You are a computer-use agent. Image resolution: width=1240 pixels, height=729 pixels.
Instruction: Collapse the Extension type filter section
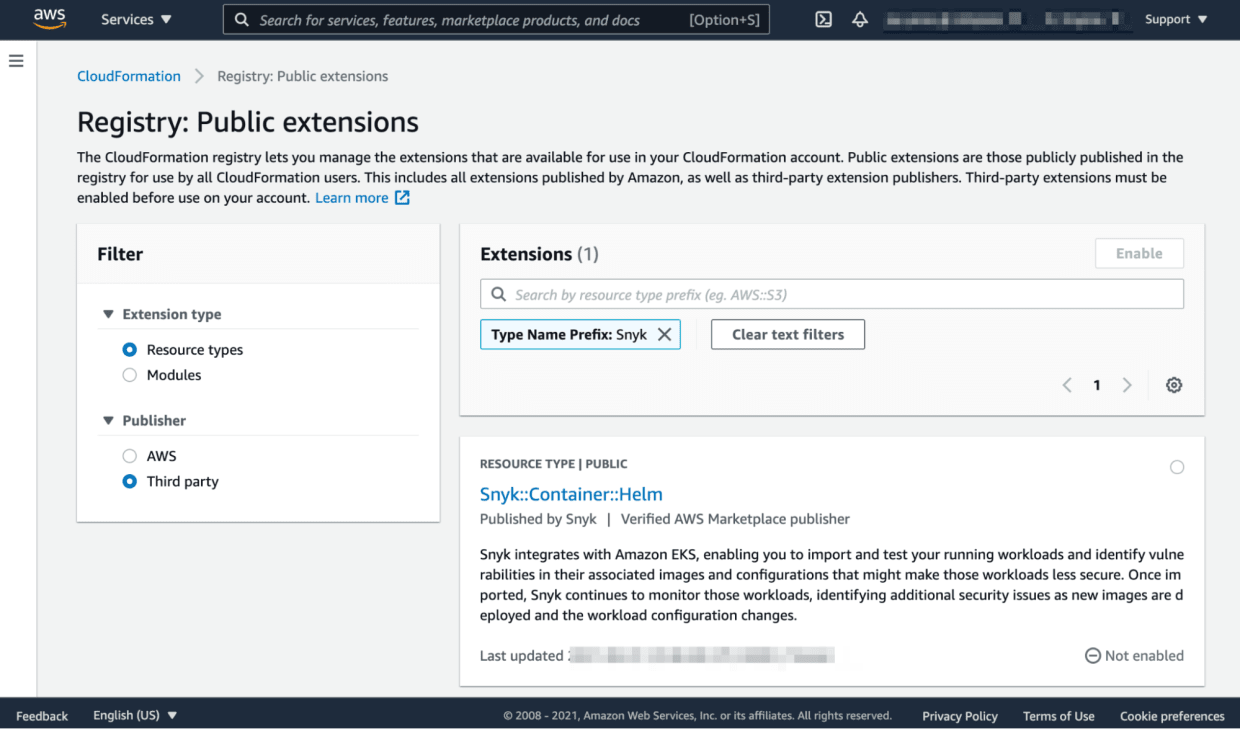tap(108, 314)
